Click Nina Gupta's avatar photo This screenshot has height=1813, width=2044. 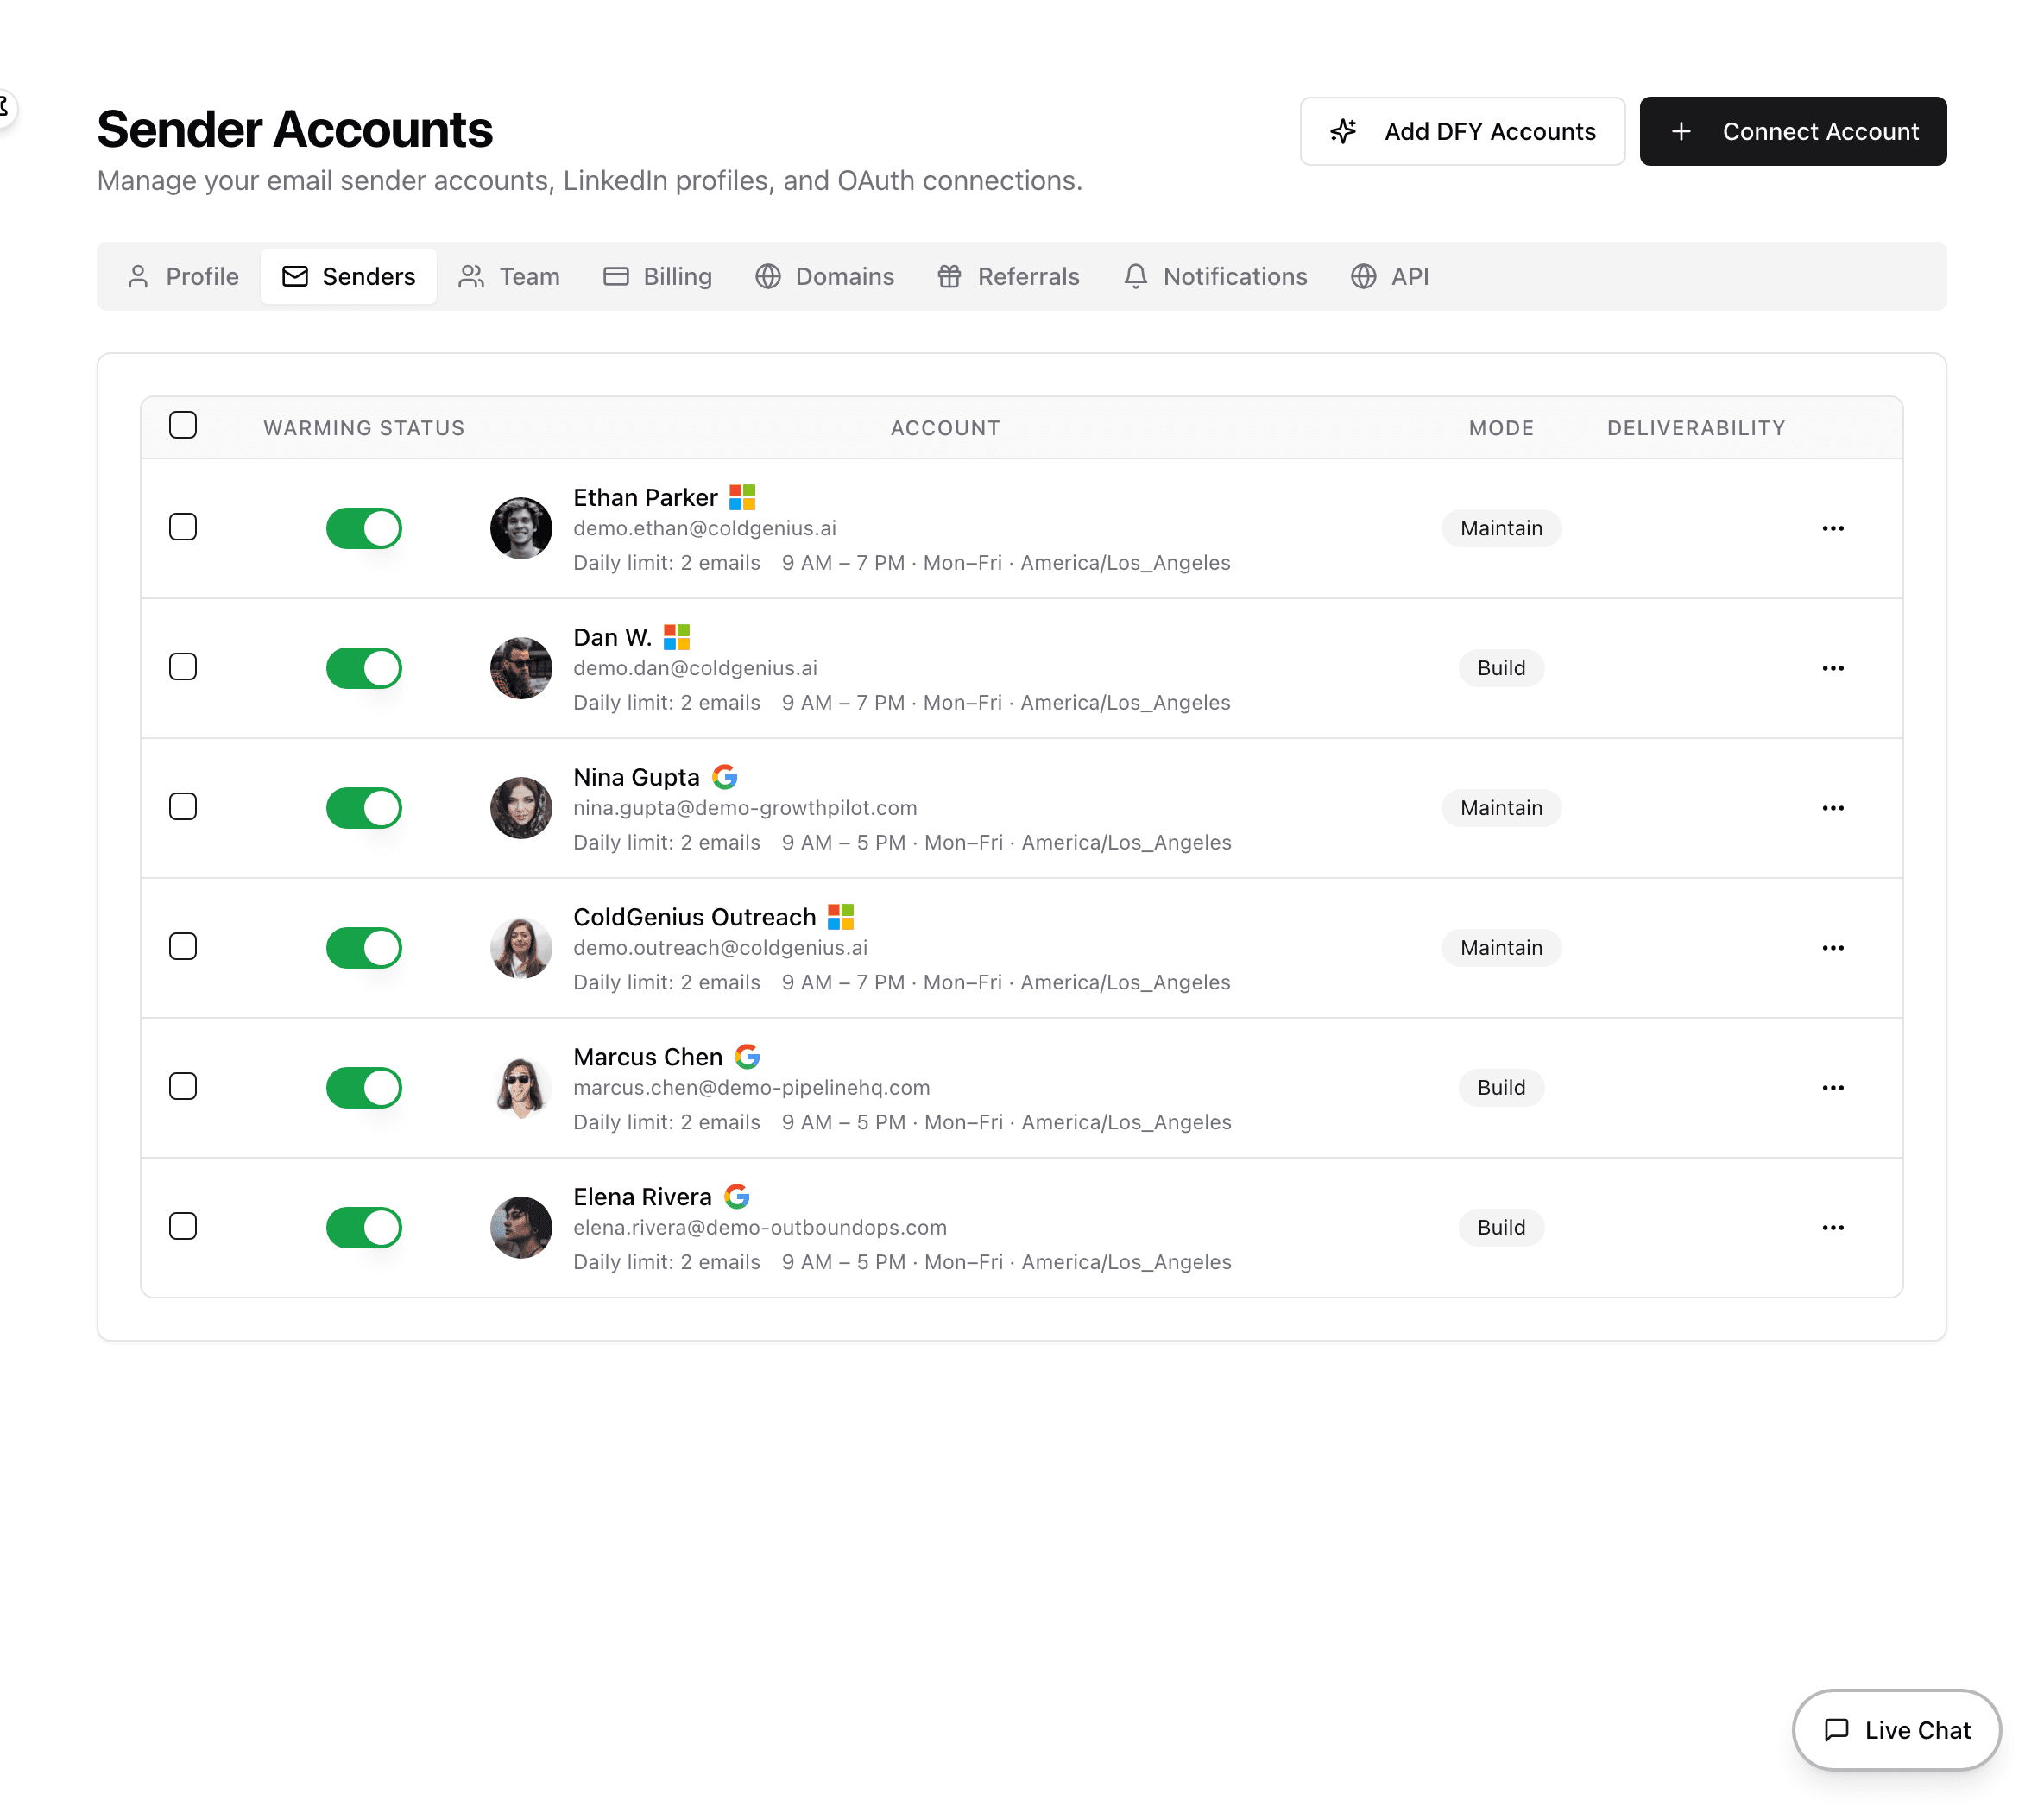click(x=521, y=808)
